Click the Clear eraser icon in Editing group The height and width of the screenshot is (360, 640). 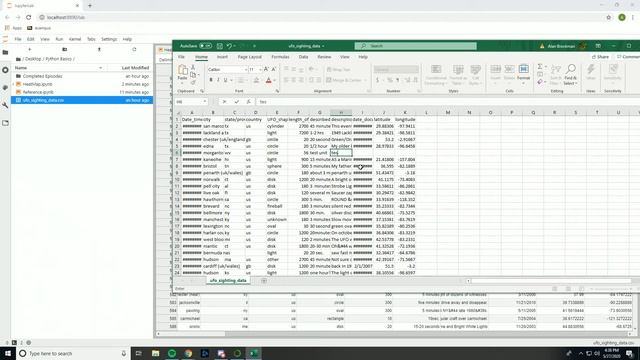click(540, 82)
